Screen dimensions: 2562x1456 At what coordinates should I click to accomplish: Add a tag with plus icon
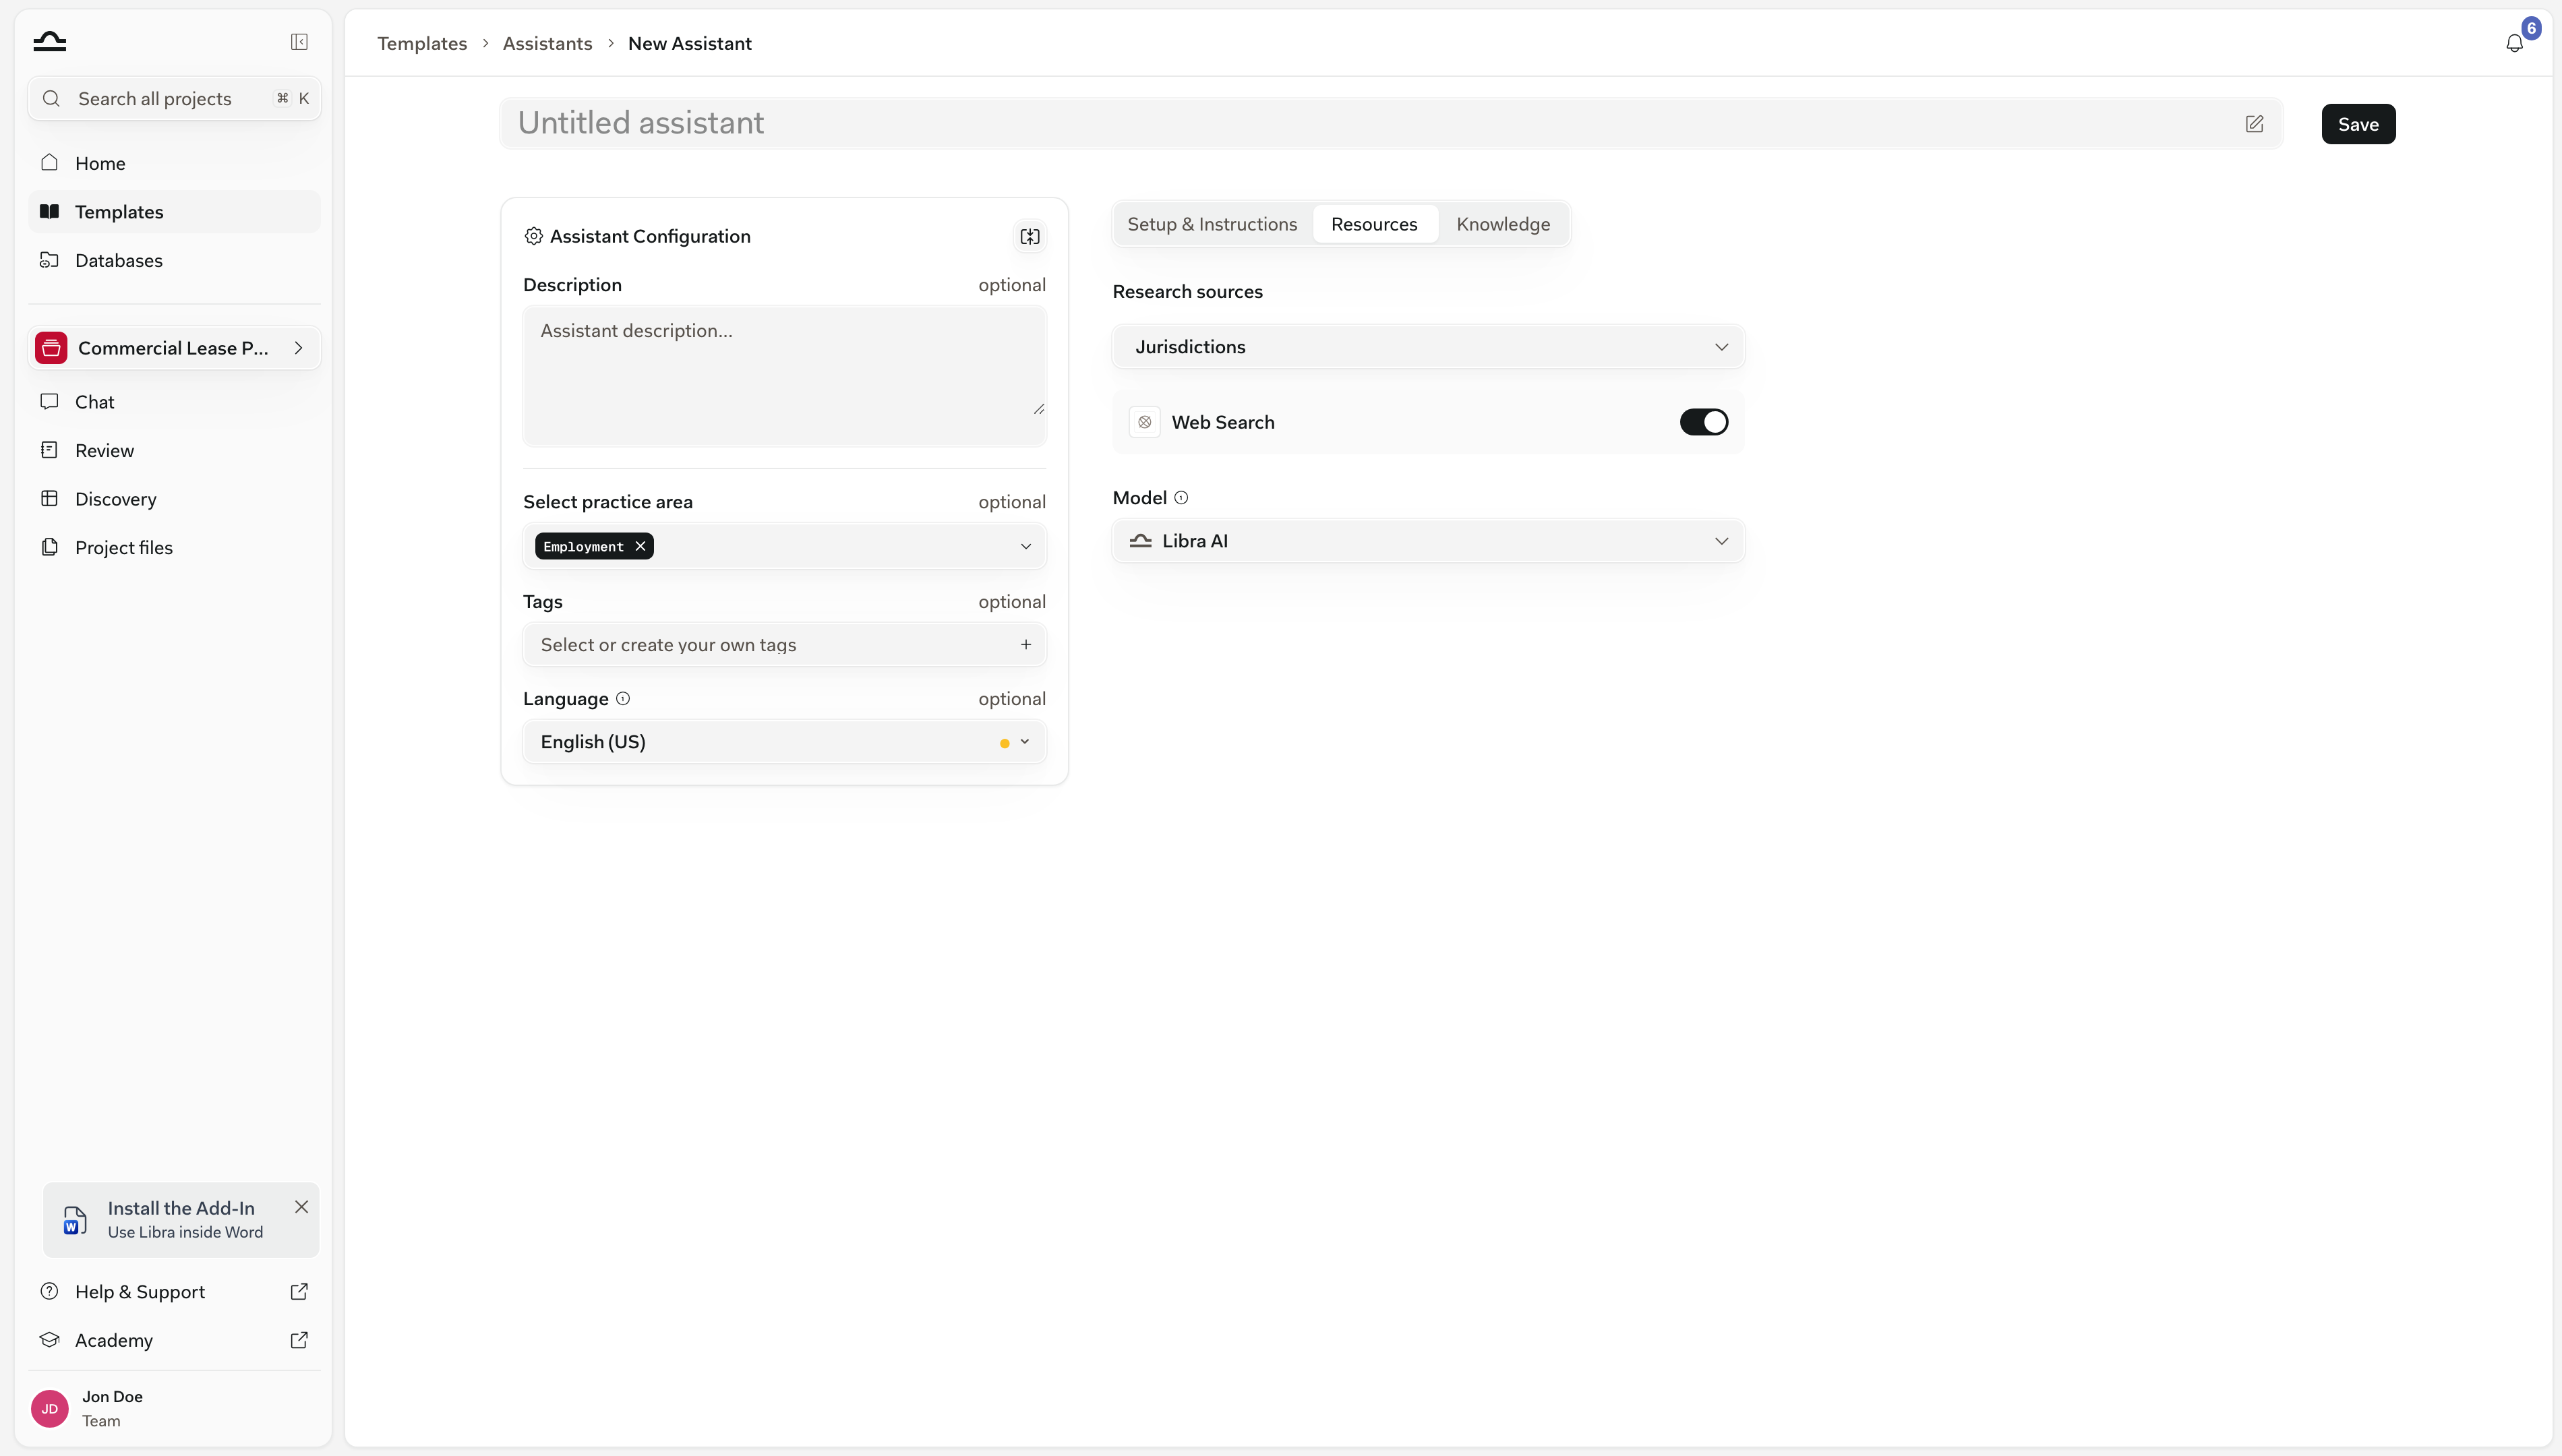[x=1025, y=645]
